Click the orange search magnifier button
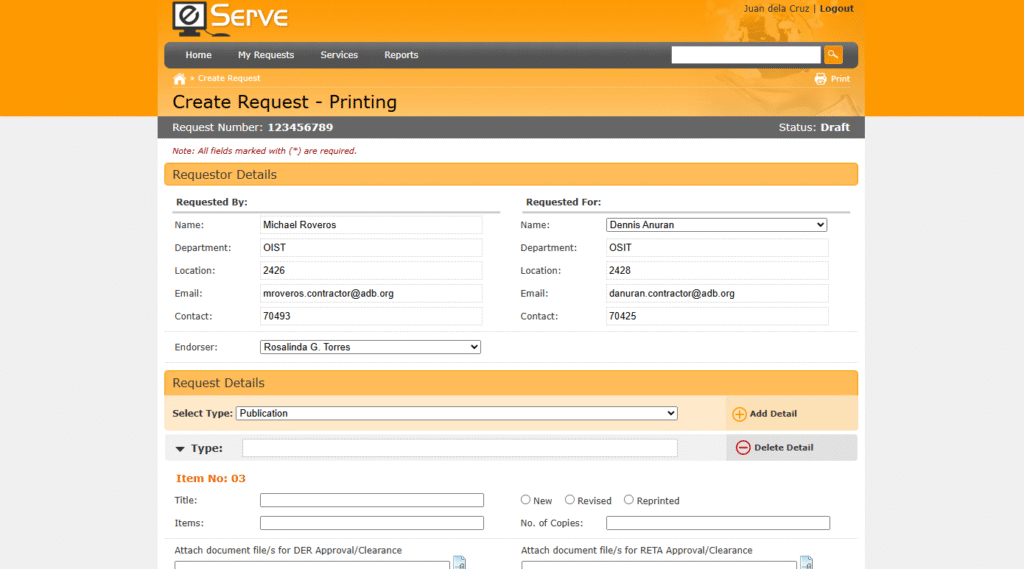This screenshot has height=569, width=1024. [832, 55]
